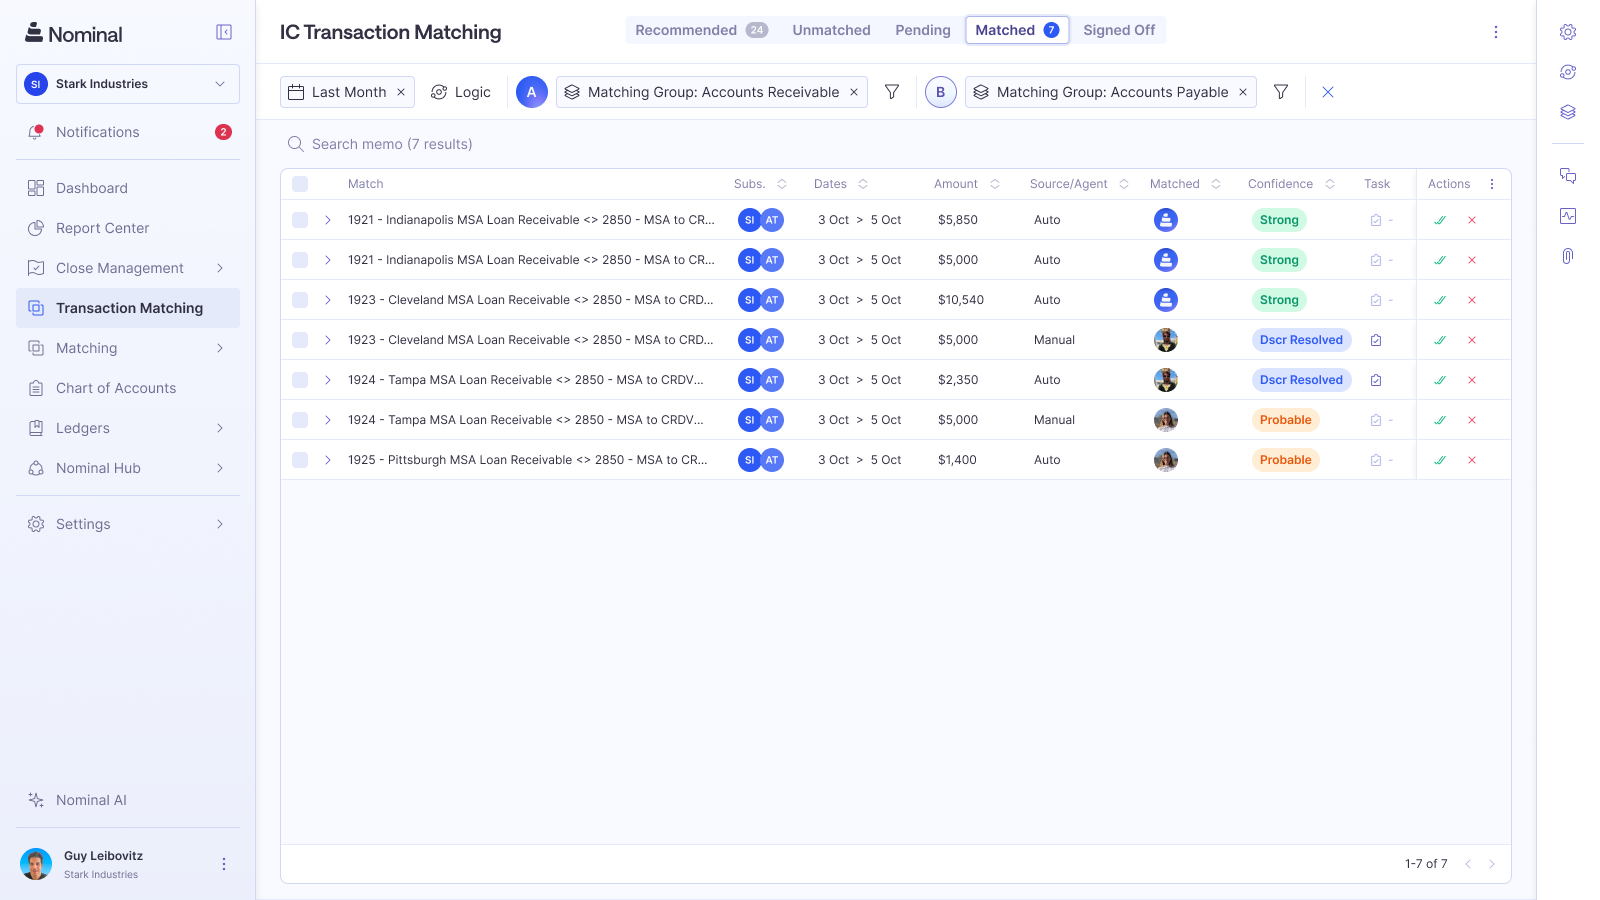Select all rows using the header checkbox
The image size is (1600, 900).
(299, 184)
